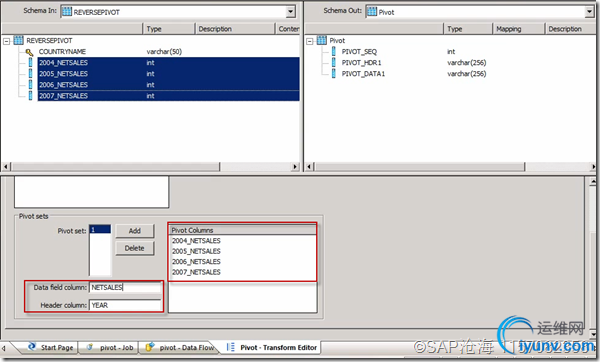Select PIVOT_SEQ output column
This screenshot has width=600, height=362.
tap(359, 52)
